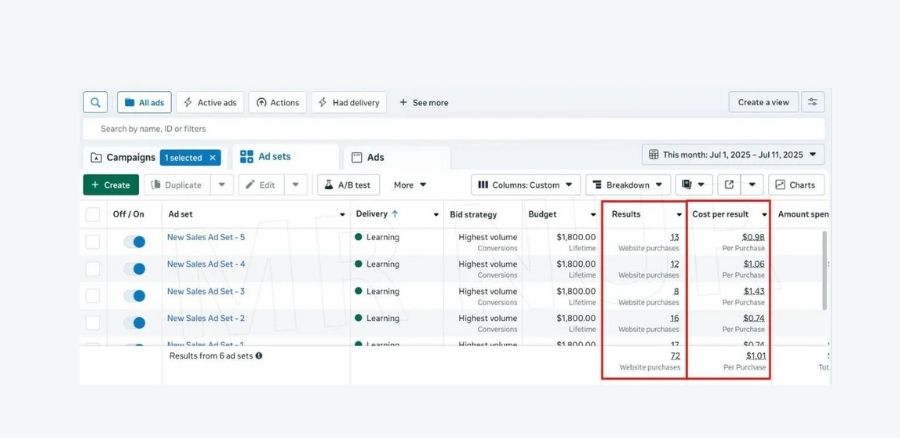The height and width of the screenshot is (438, 900).
Task: Tick checkbox for New Sales Ad Set - 4
Action: point(92,269)
